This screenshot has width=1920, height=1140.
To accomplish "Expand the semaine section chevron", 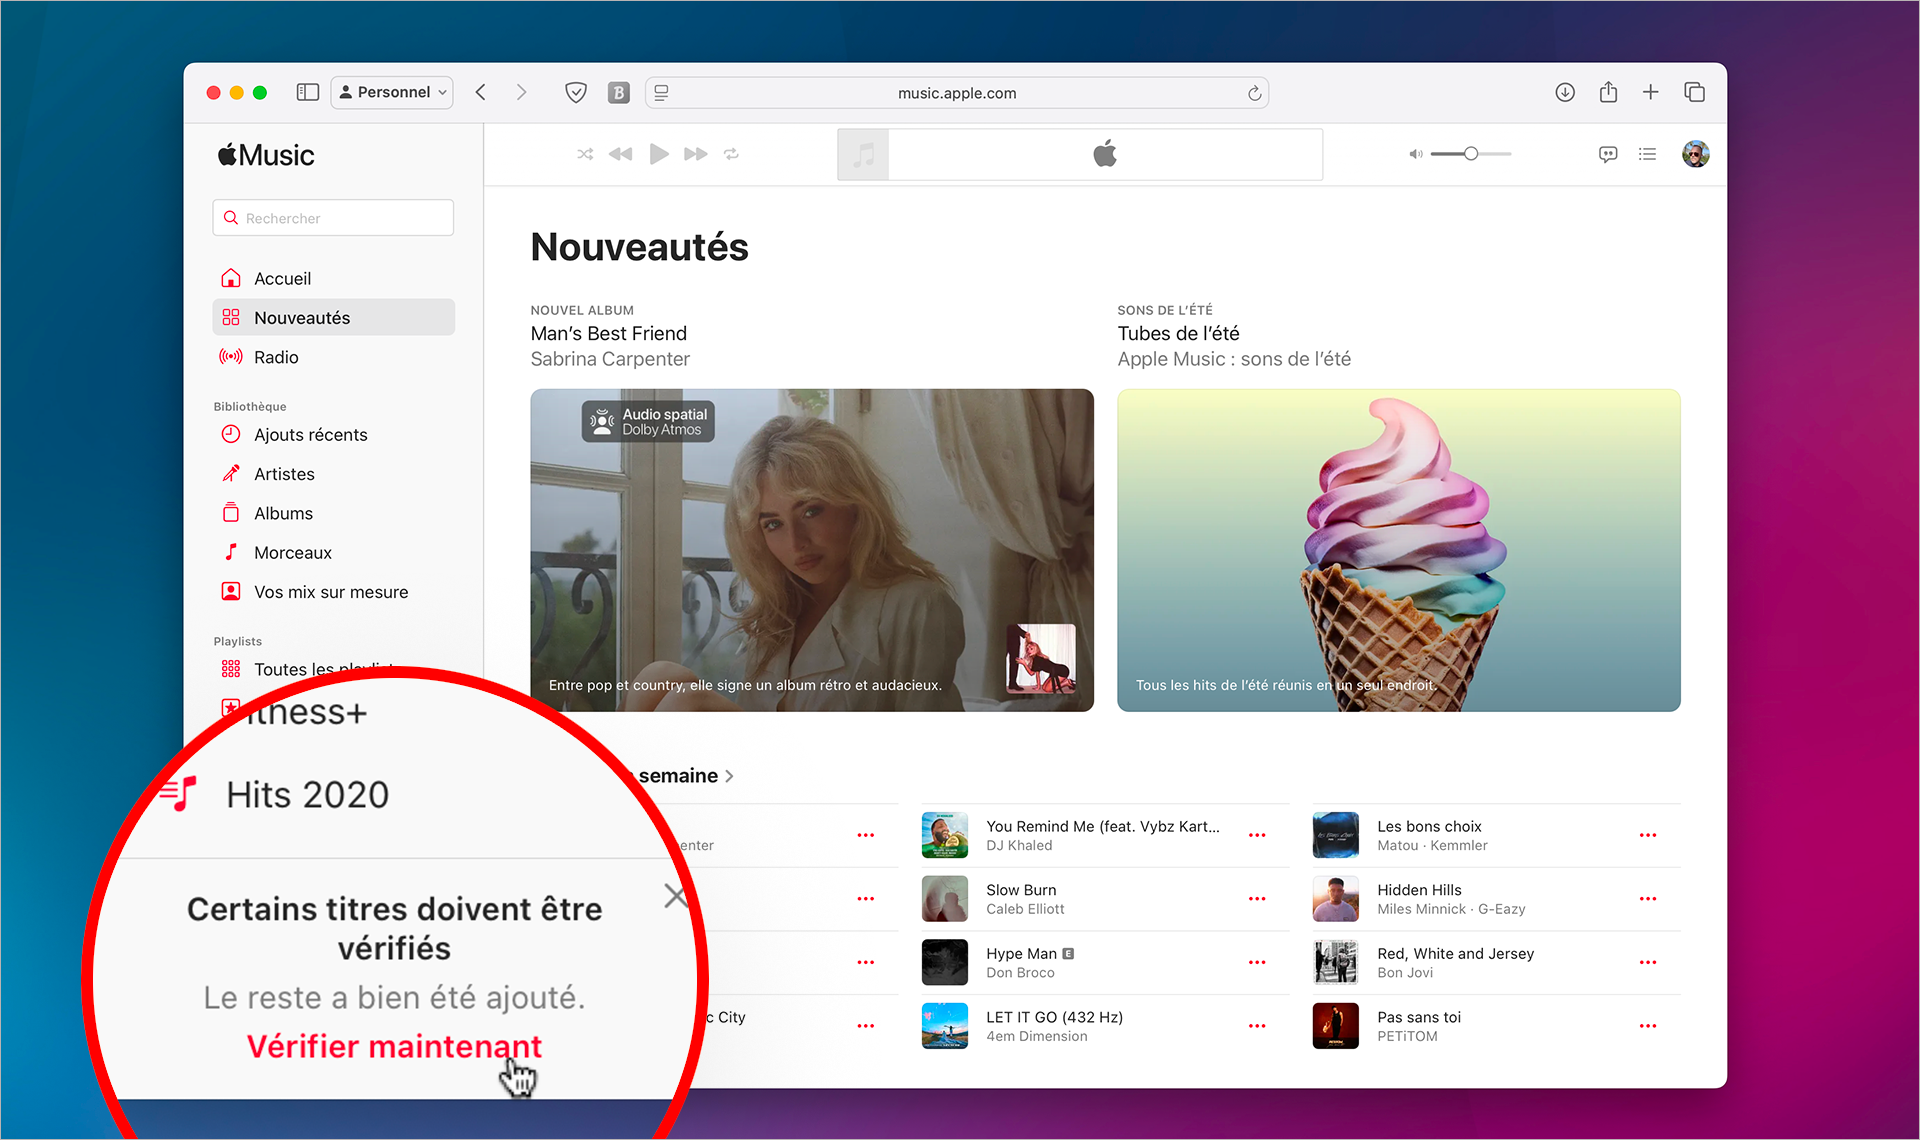I will [730, 776].
